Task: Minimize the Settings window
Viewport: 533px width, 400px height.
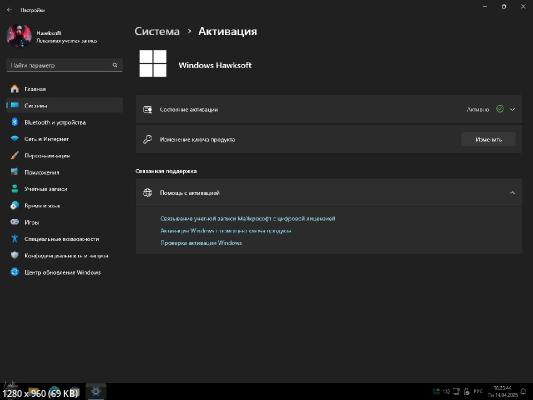Action: pos(485,6)
